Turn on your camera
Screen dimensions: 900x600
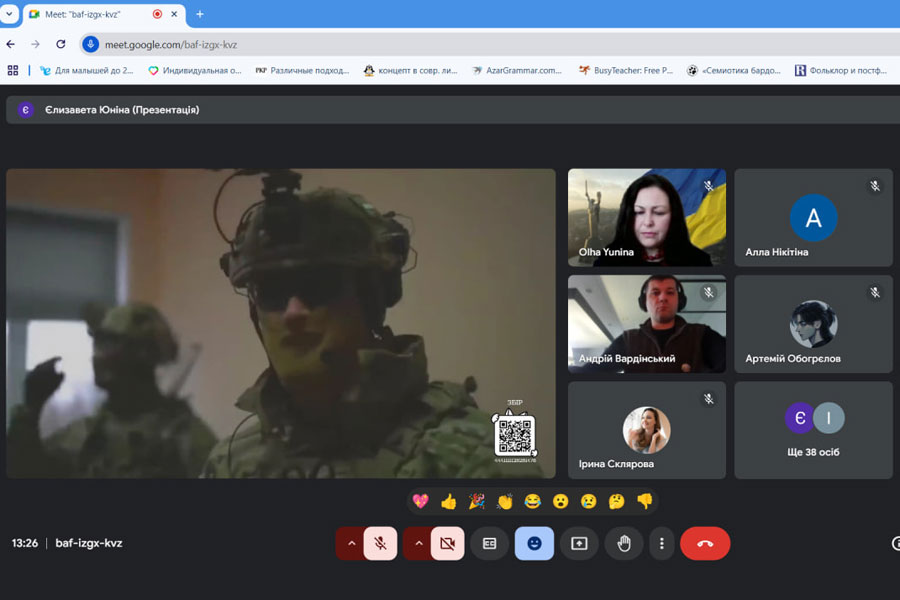coord(448,543)
